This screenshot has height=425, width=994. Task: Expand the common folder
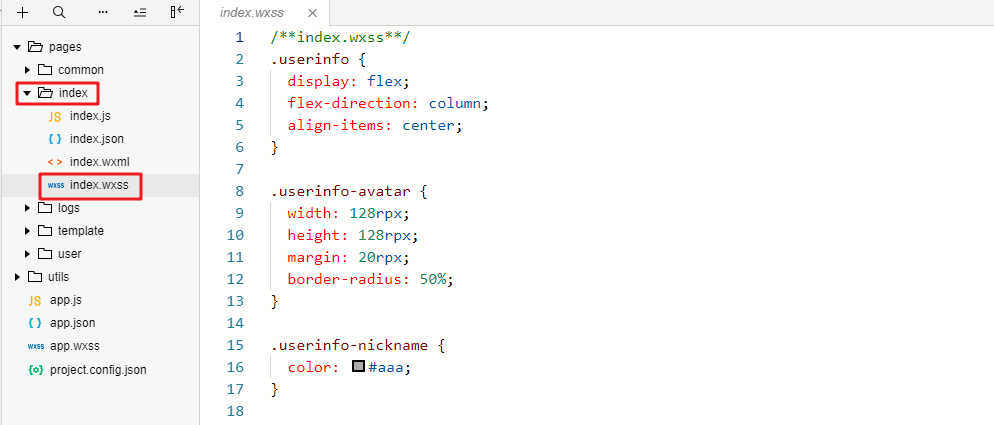point(29,70)
